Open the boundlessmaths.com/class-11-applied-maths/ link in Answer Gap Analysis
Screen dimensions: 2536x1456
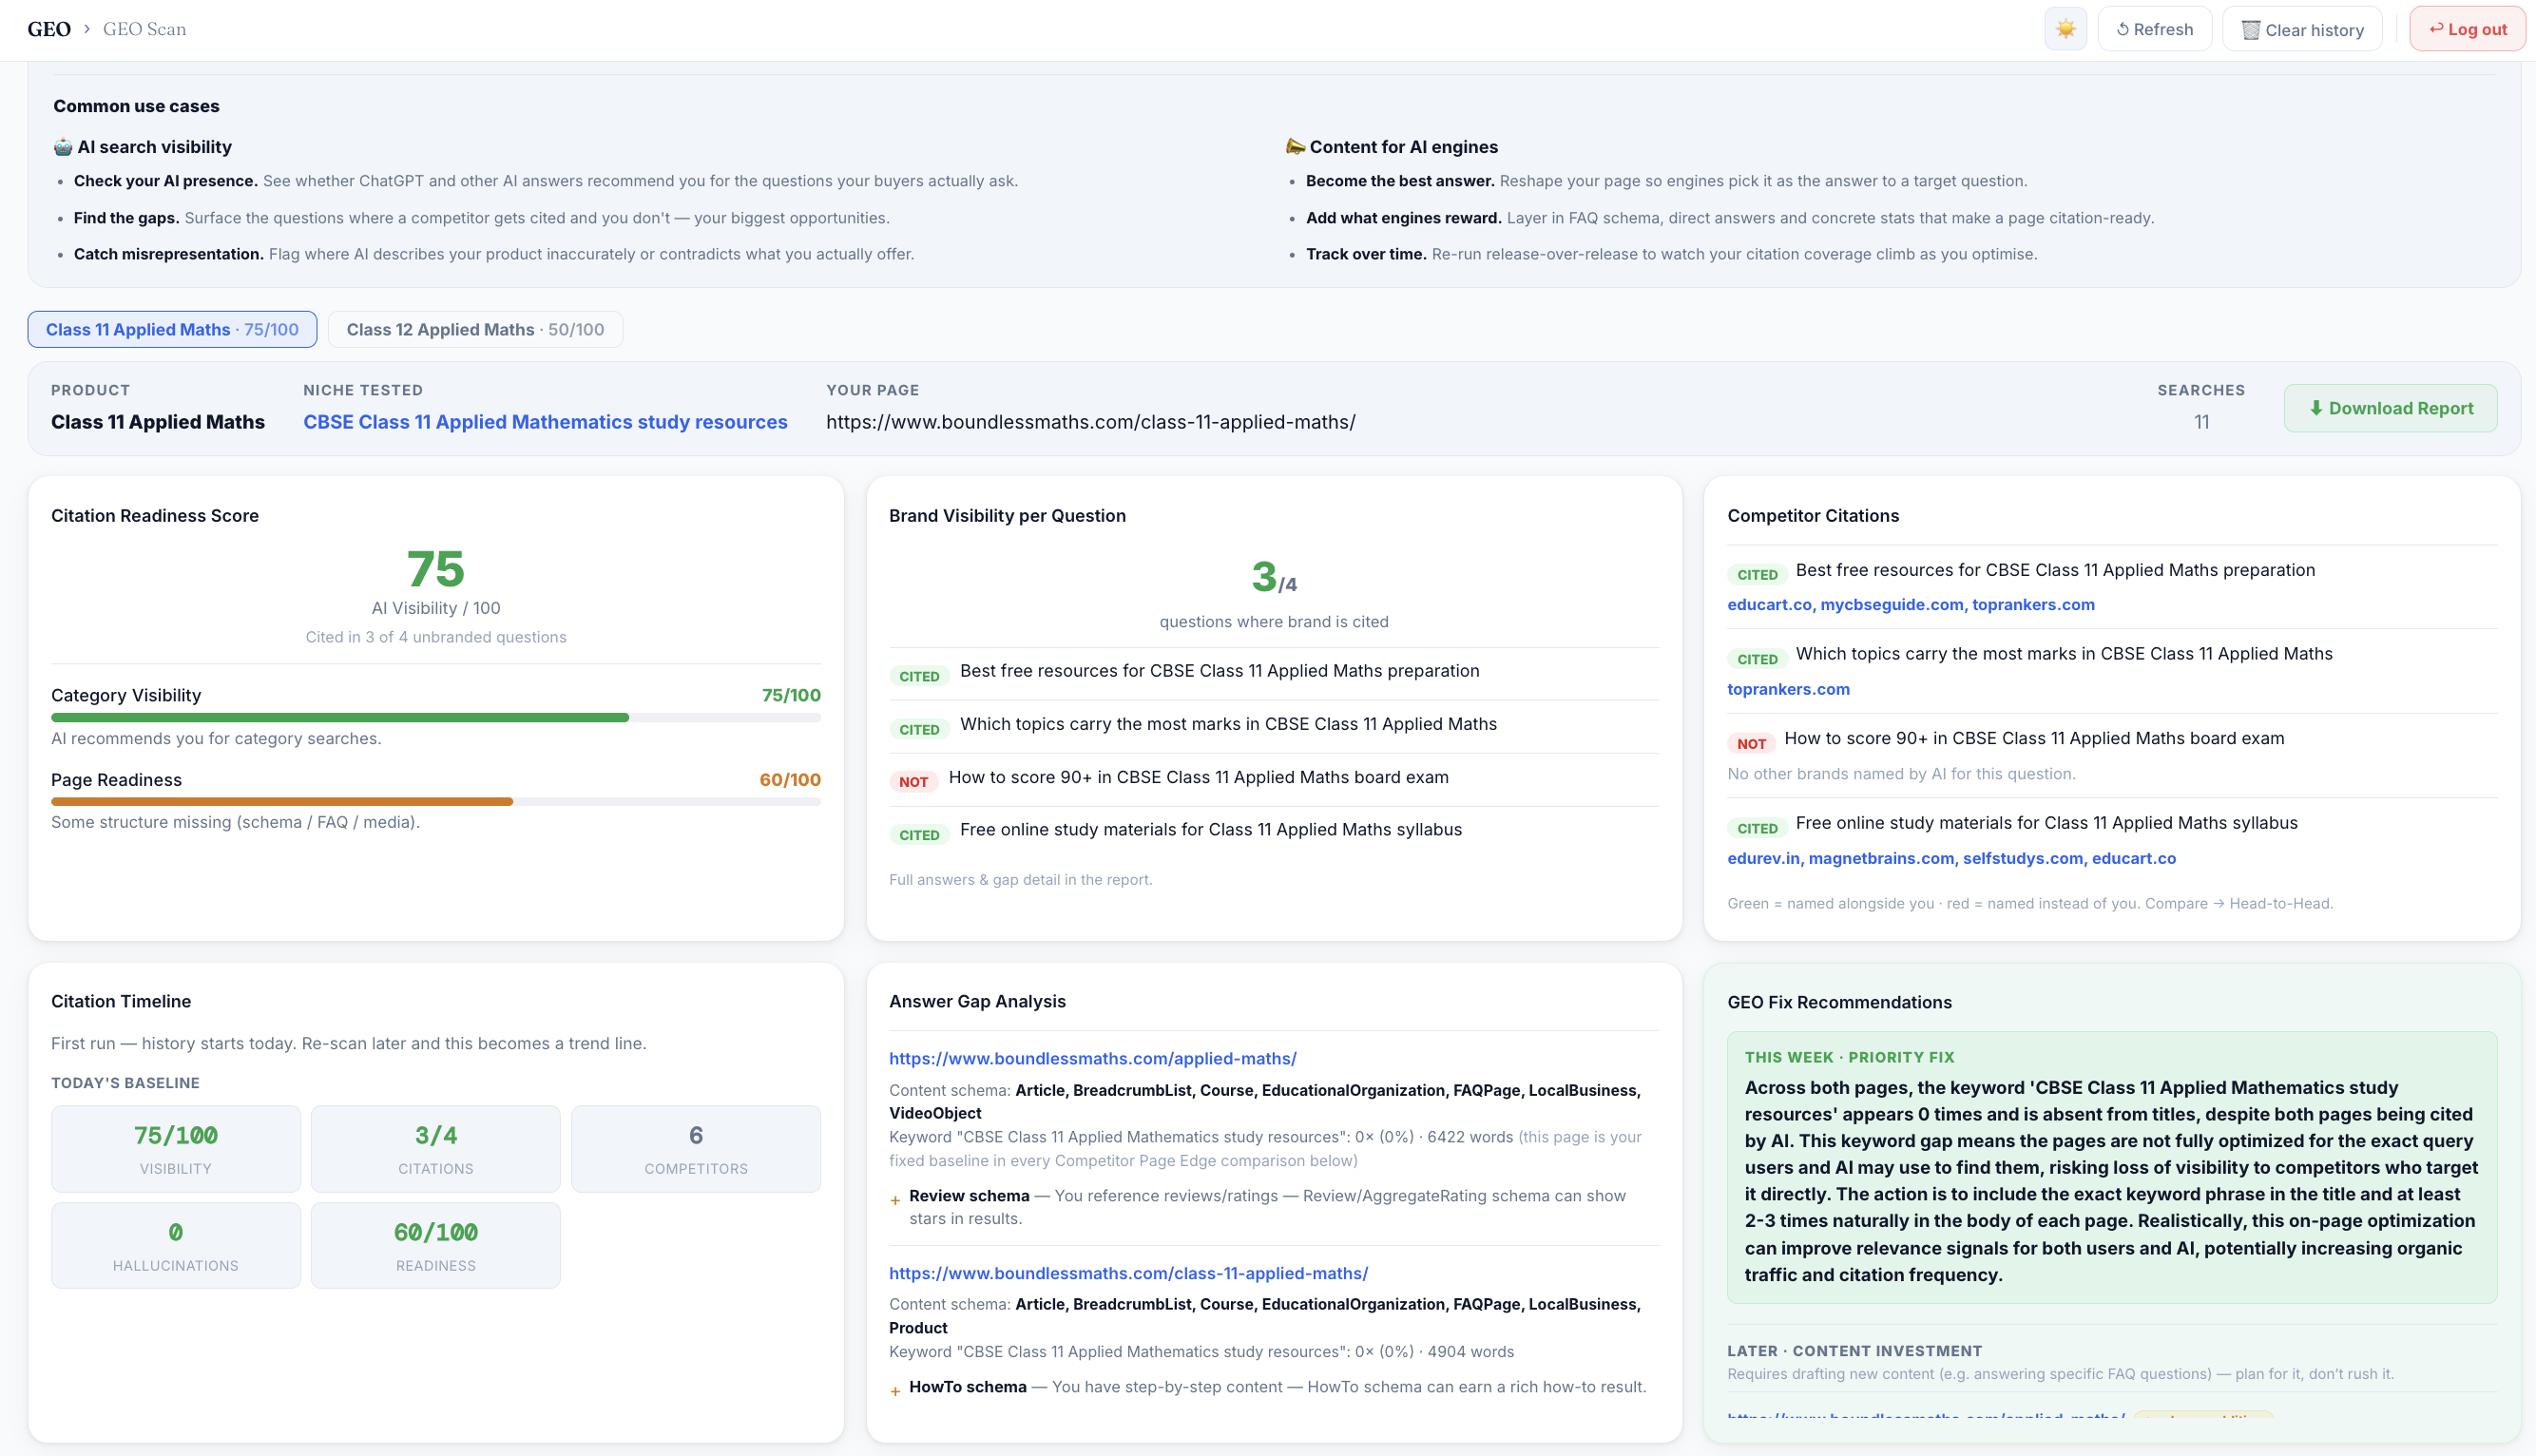1128,1273
